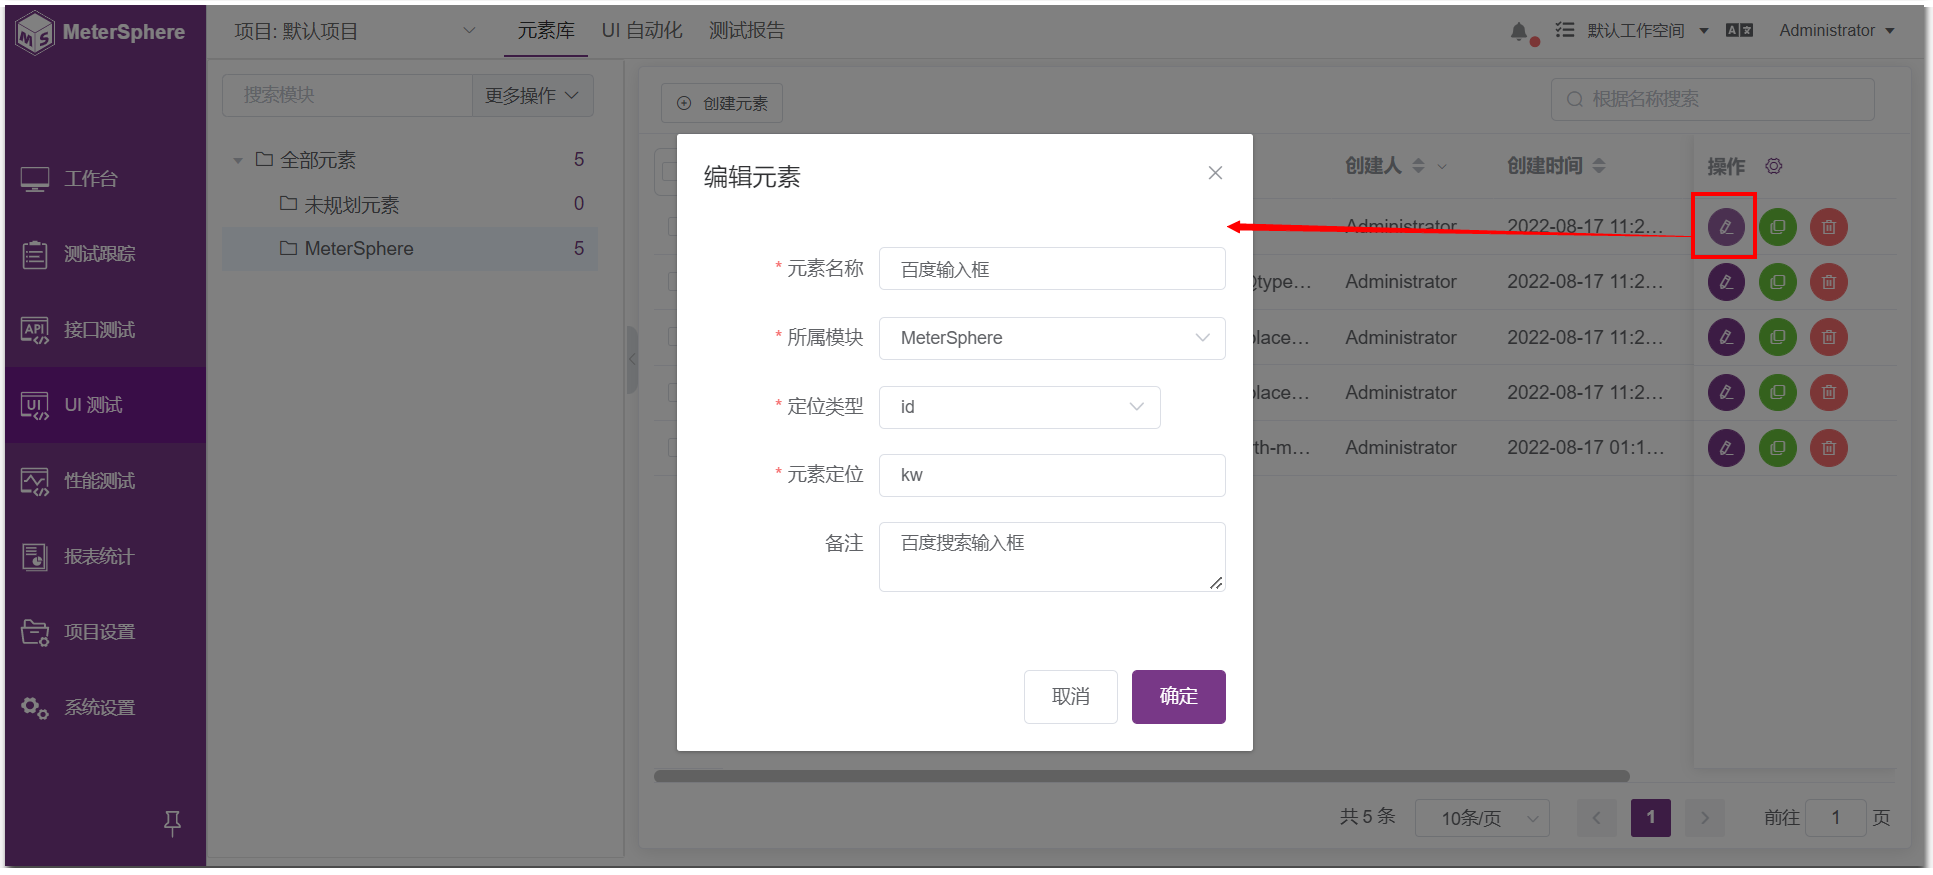The image size is (1933, 875).
Task: Click the red delete icon in second table row
Action: [x=1829, y=282]
